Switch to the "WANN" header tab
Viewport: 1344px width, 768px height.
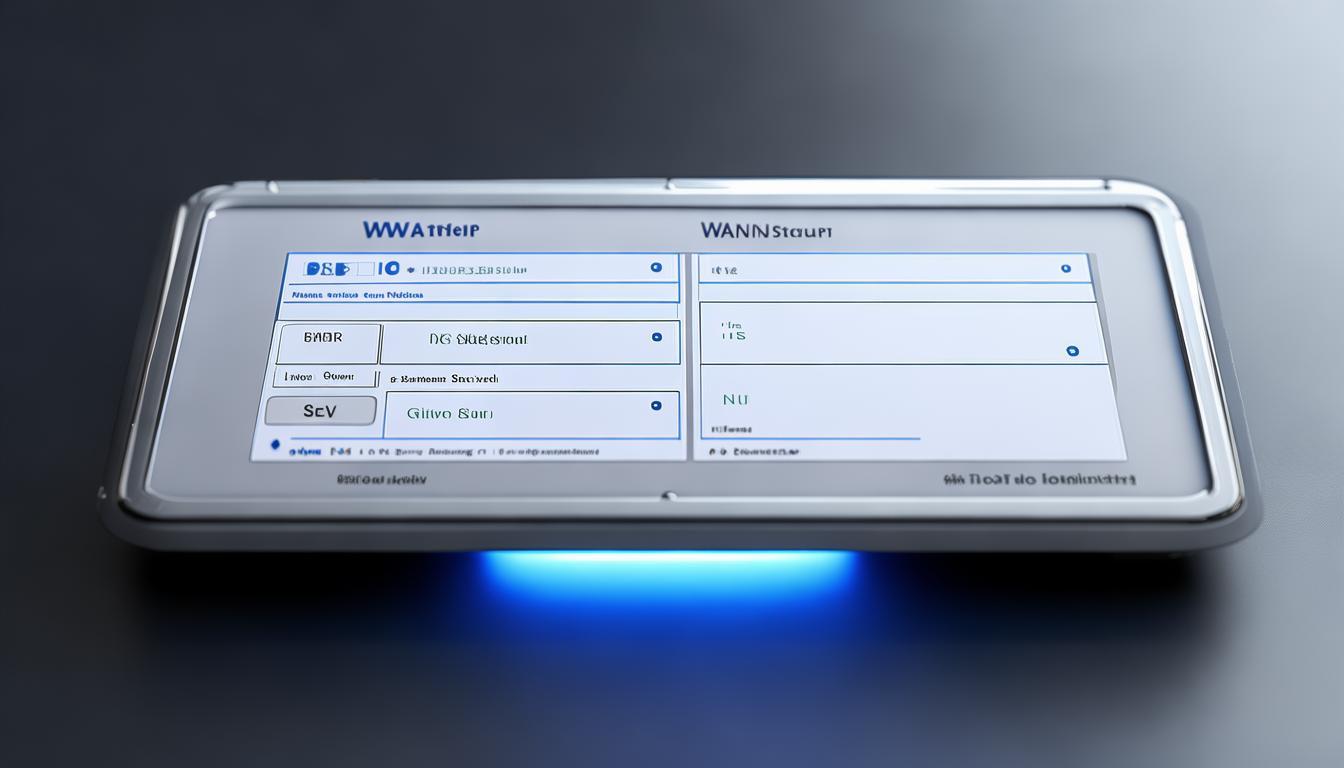766,231
